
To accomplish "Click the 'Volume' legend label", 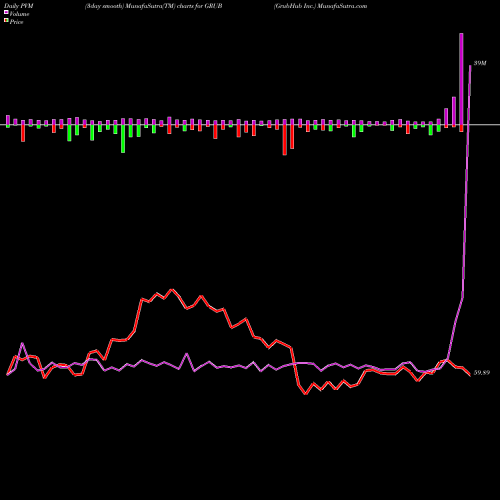I will 19,14.
